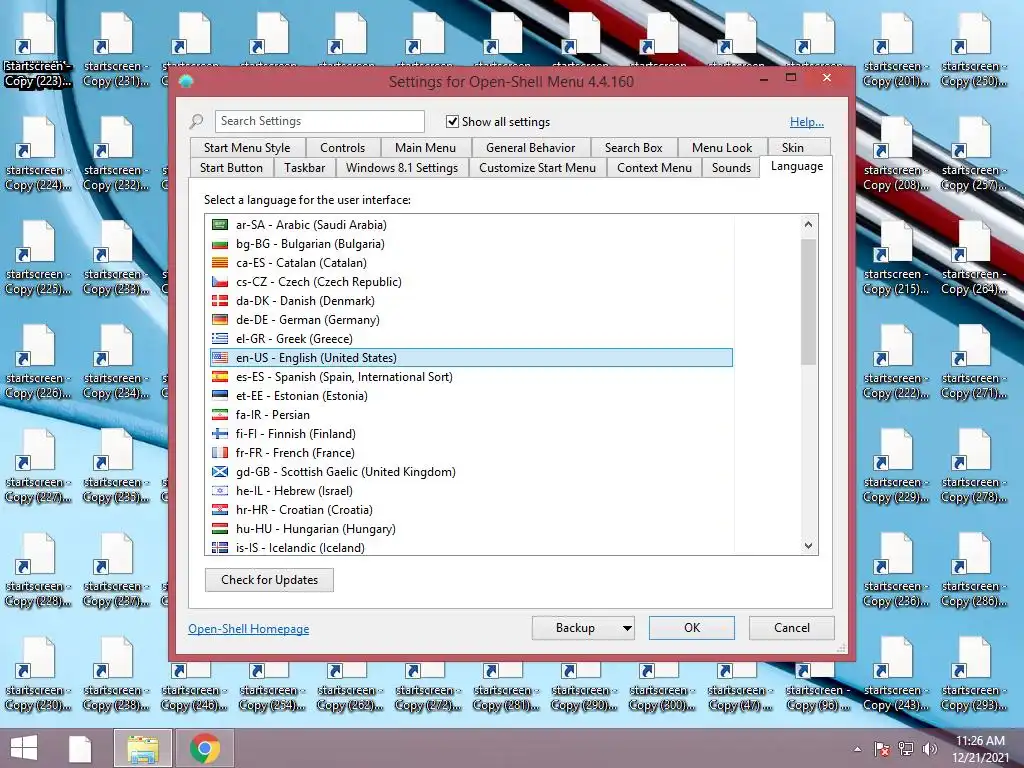
Task: Open the Start Button tab
Action: point(231,168)
